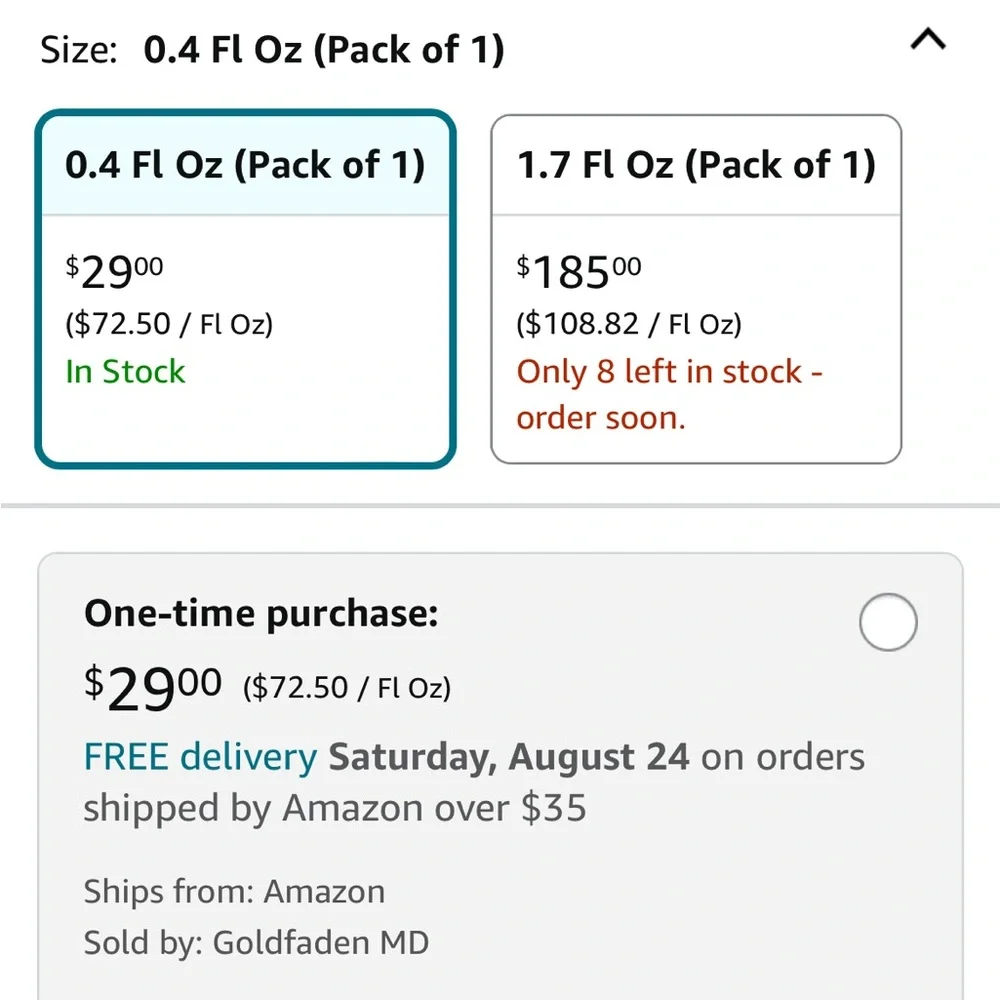
Task: Open the FREE delivery link
Action: coord(200,757)
